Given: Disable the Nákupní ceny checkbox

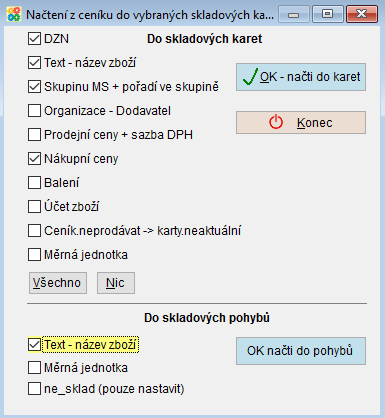Looking at the screenshot, I should (x=34, y=159).
